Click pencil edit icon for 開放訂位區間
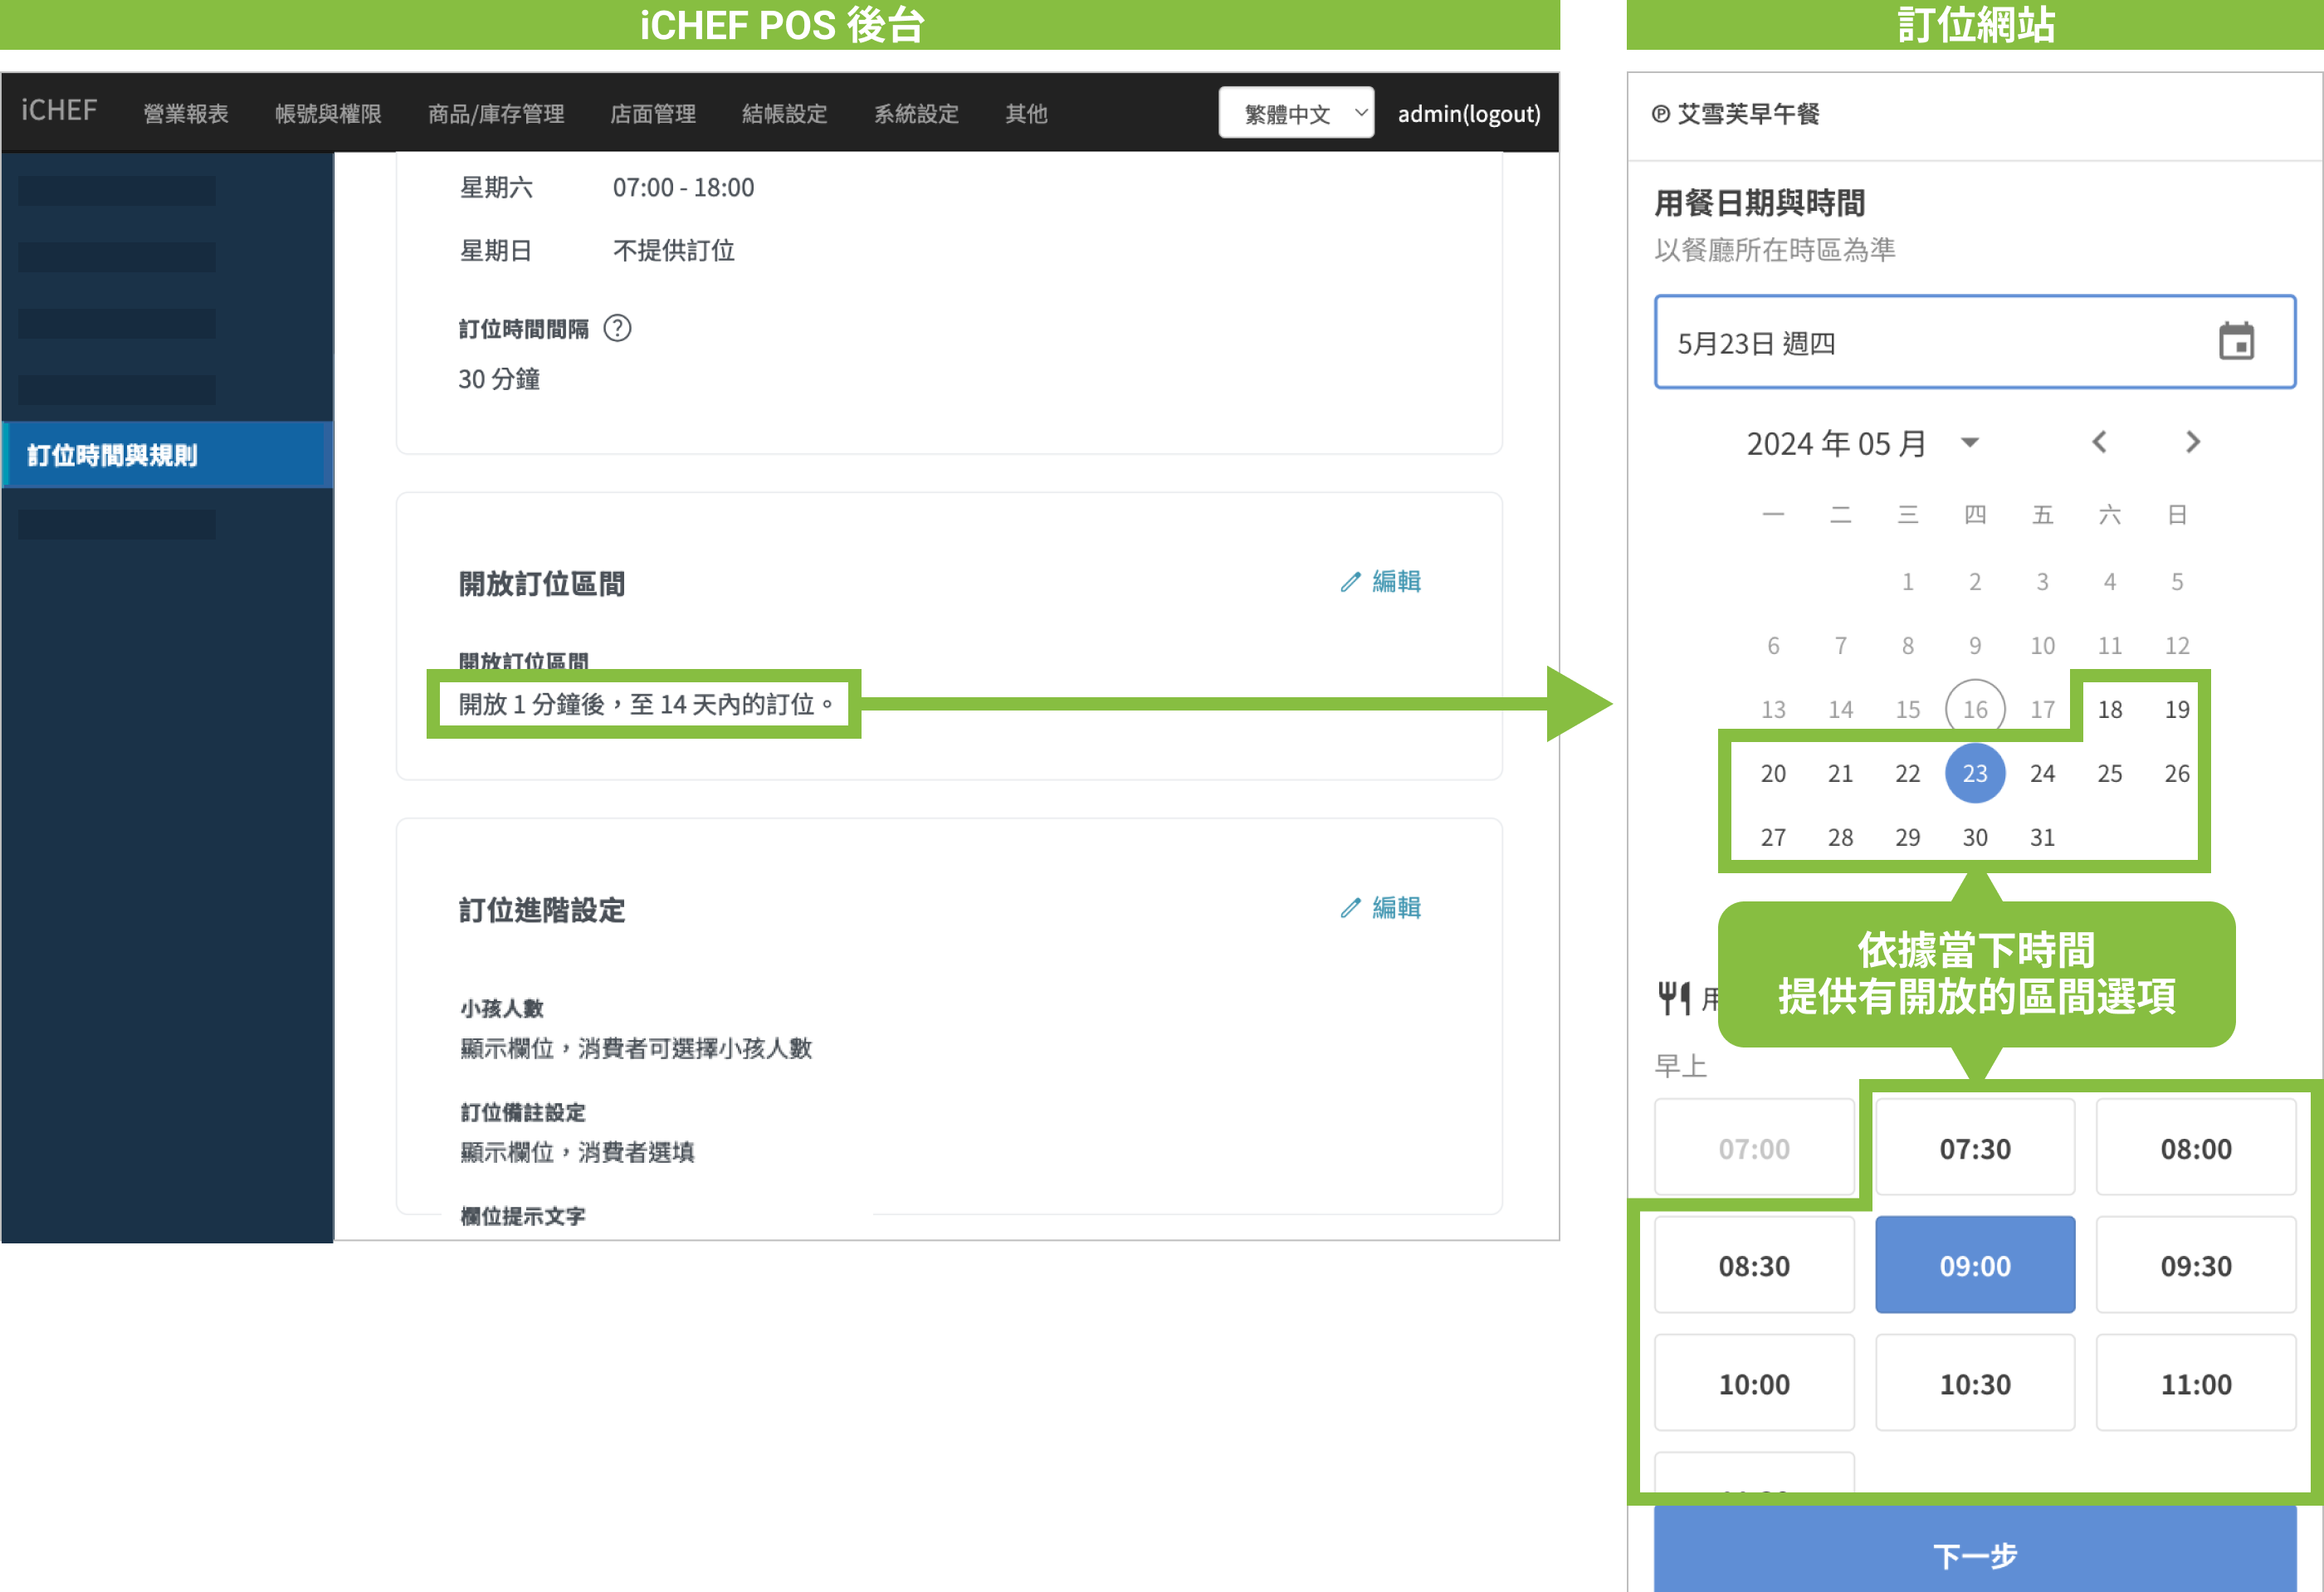The width and height of the screenshot is (2324, 1592). (x=1350, y=581)
